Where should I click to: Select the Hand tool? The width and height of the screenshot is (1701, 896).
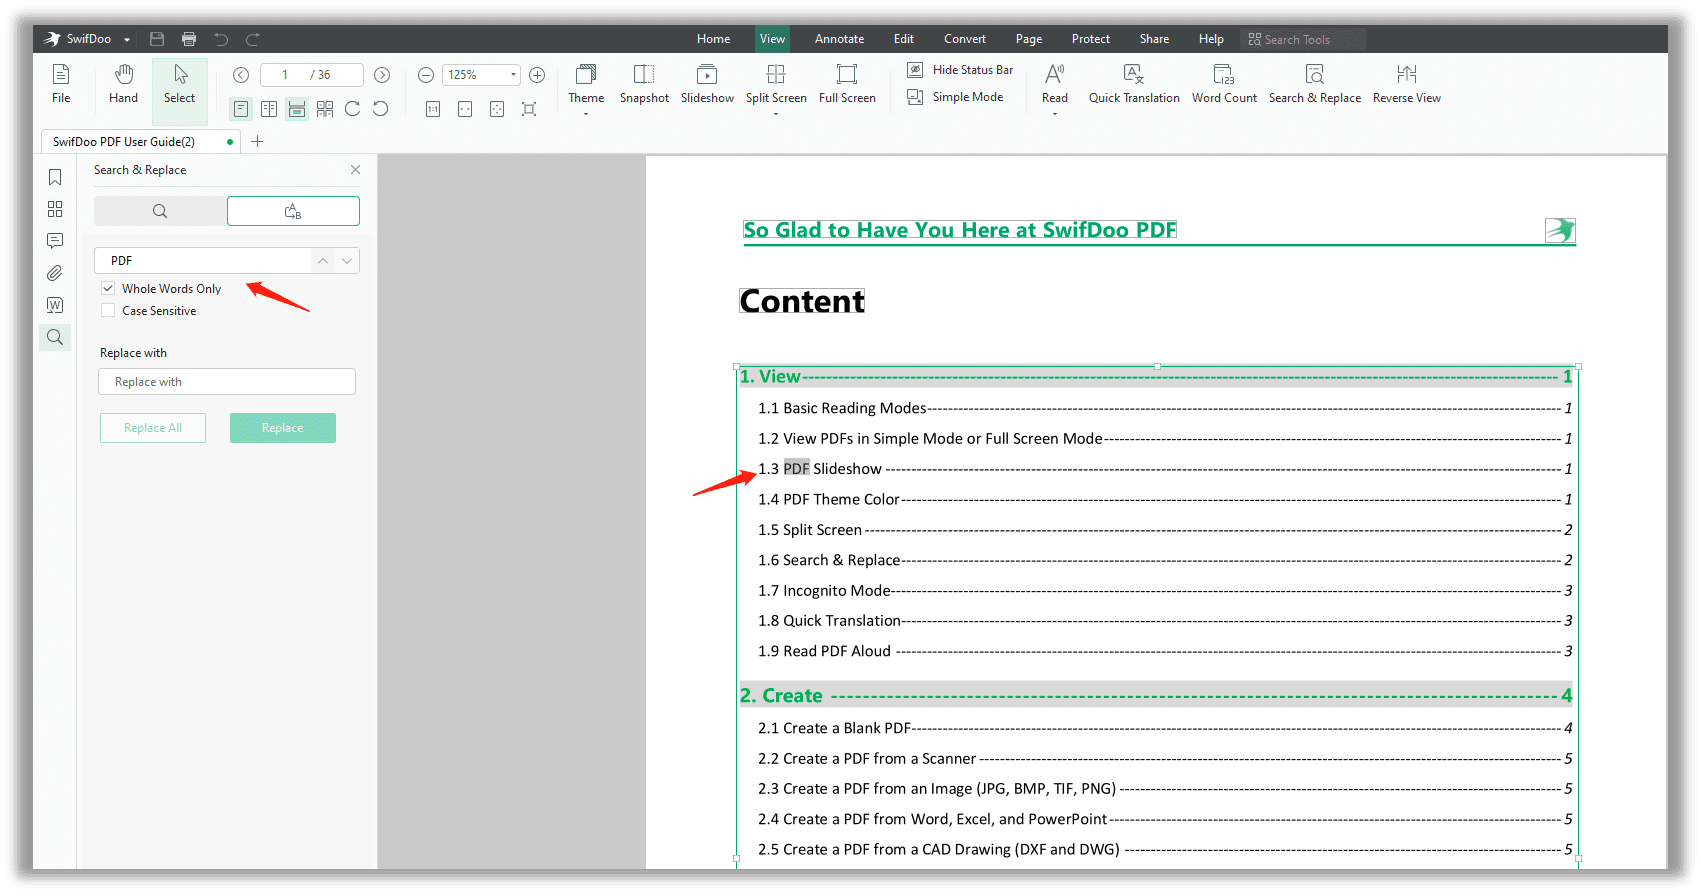(123, 84)
